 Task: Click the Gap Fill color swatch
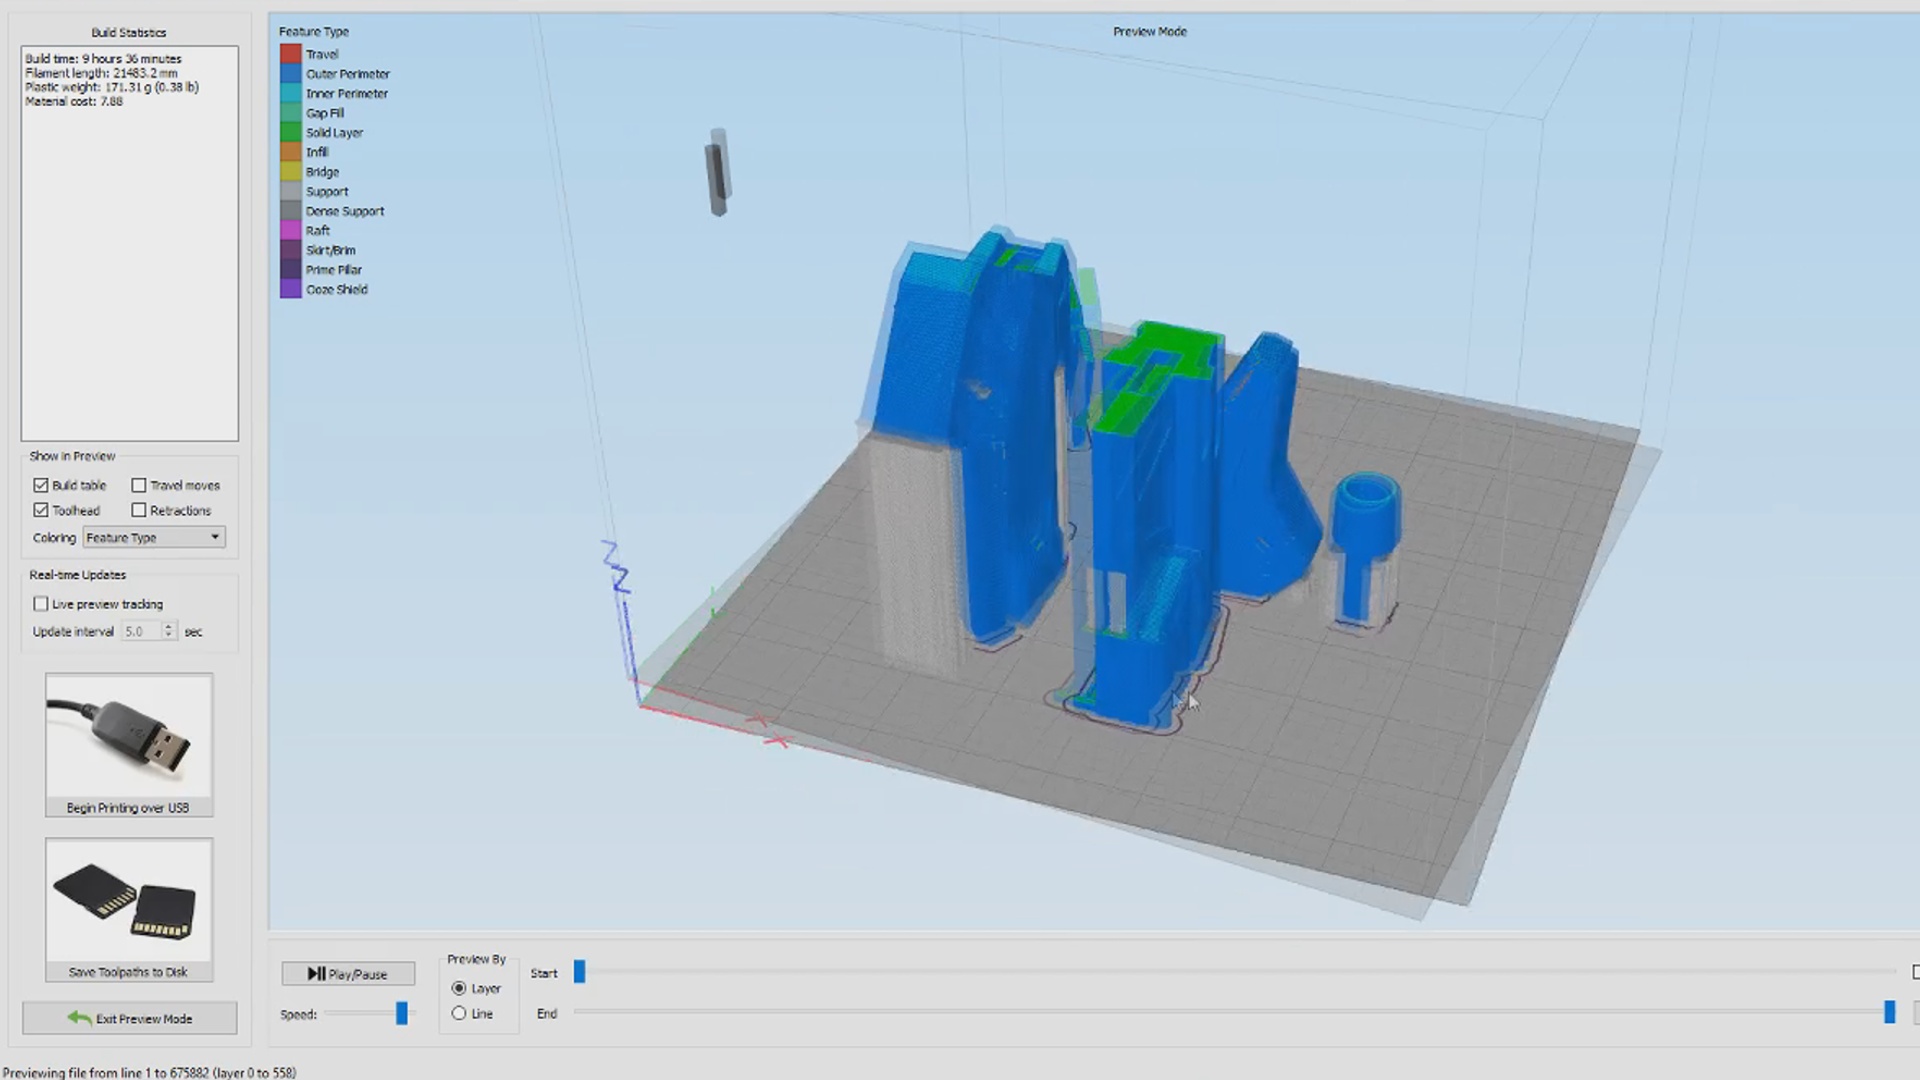coord(290,113)
